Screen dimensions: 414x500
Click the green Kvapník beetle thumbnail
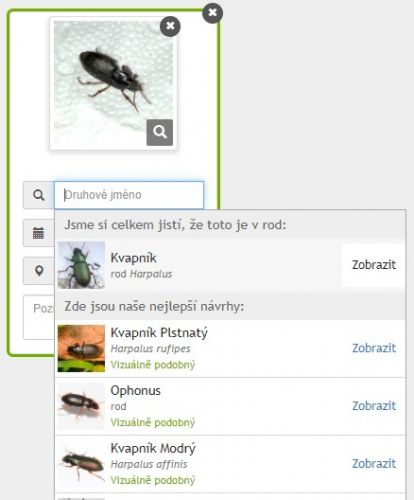tap(81, 265)
